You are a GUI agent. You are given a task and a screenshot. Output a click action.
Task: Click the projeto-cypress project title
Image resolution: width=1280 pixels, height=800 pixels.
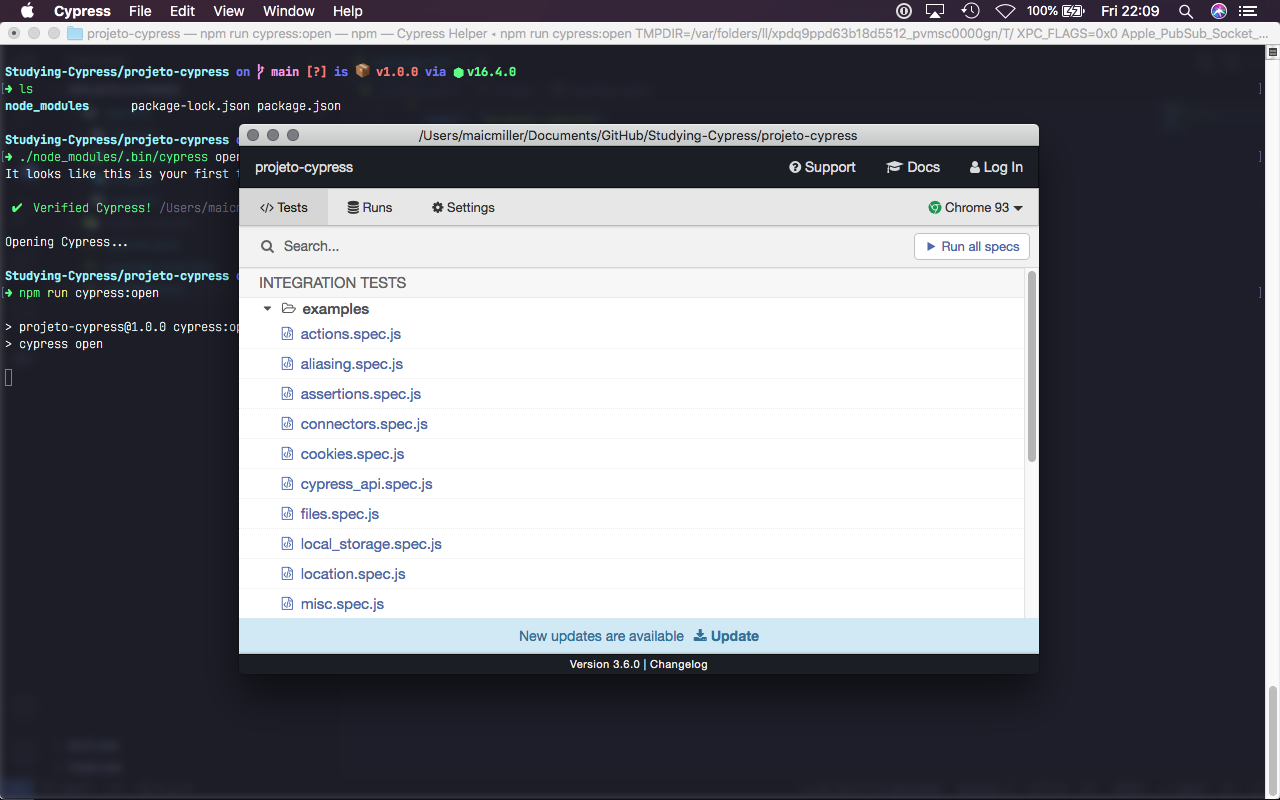(x=304, y=167)
